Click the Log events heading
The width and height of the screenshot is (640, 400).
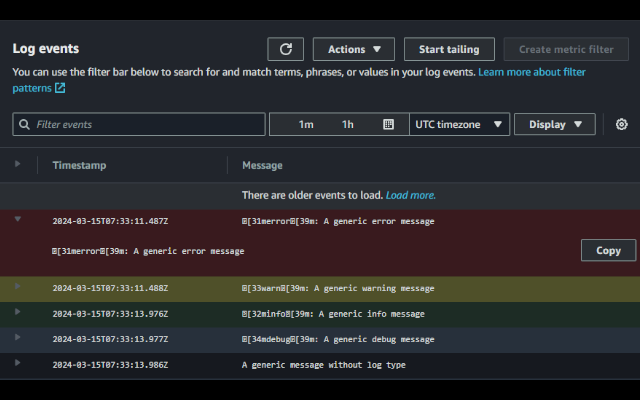(x=46, y=49)
